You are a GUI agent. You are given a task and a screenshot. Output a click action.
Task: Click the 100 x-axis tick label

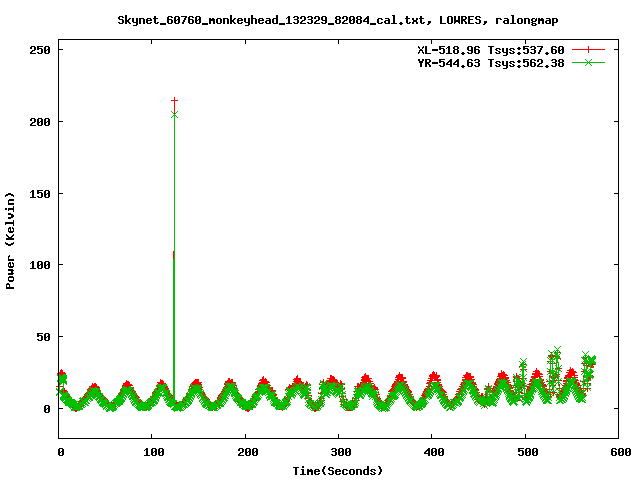(154, 452)
